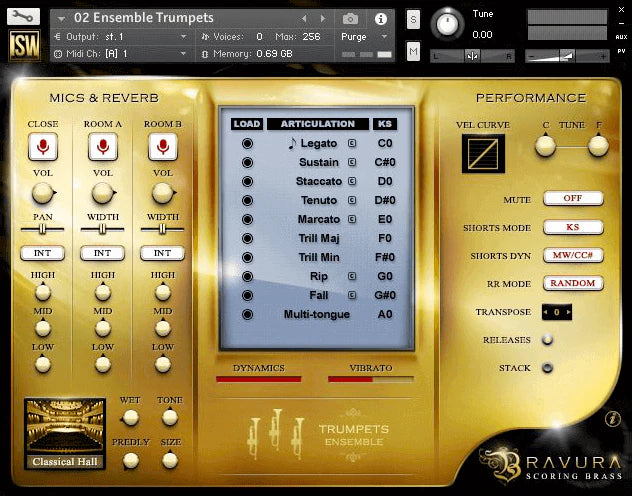Click the Close mic INT button
Image resolution: width=632 pixels, height=496 pixels.
point(42,253)
